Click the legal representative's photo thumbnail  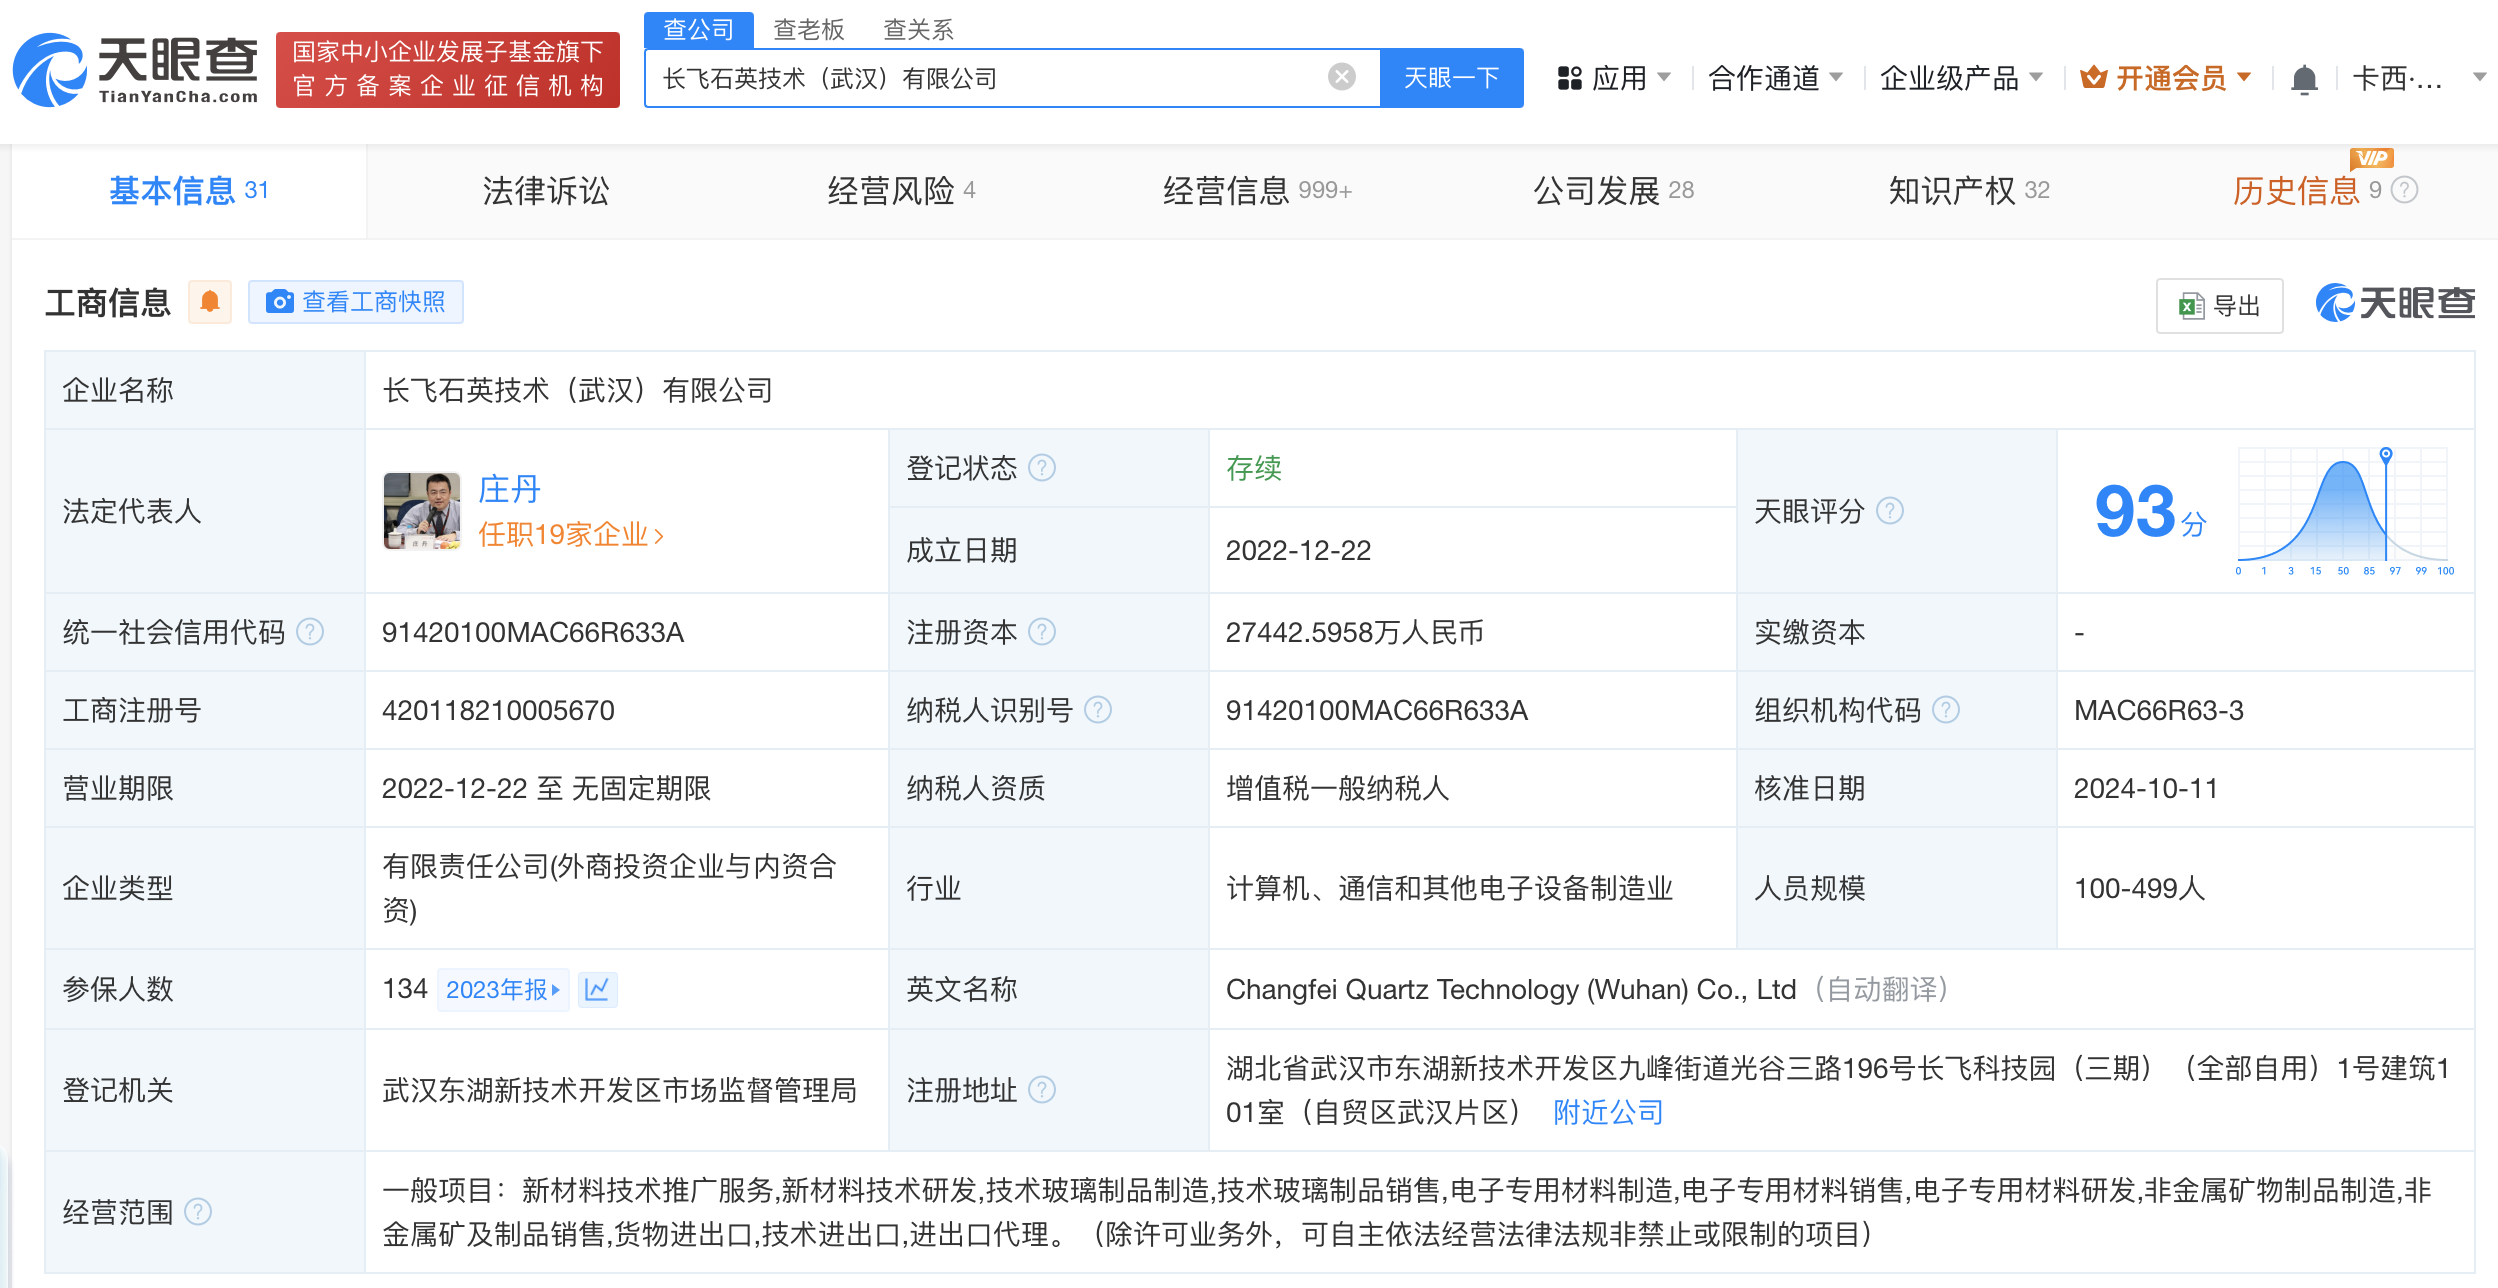click(x=421, y=511)
